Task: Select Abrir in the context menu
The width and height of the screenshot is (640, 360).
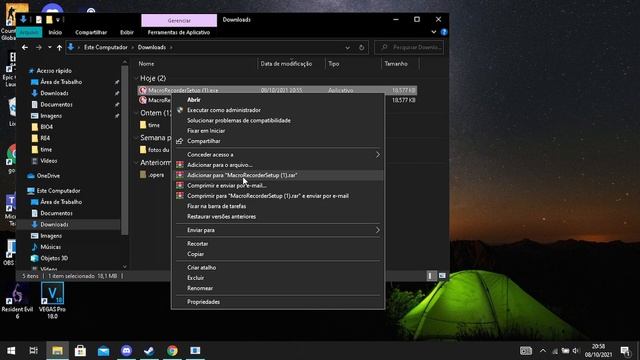Action: (x=278, y=100)
